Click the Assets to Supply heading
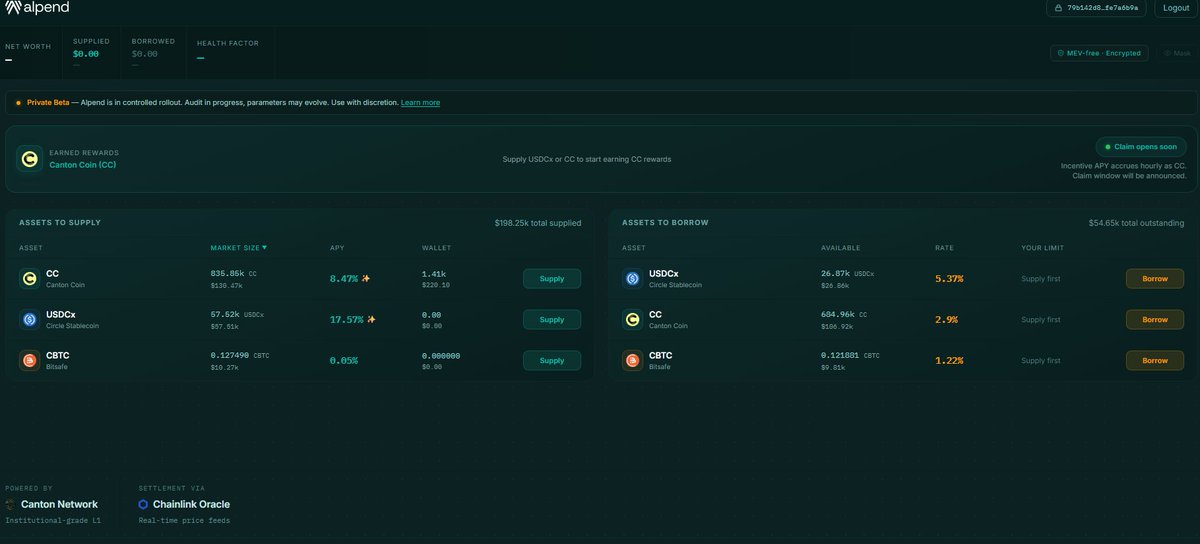This screenshot has height=544, width=1200. (x=60, y=222)
